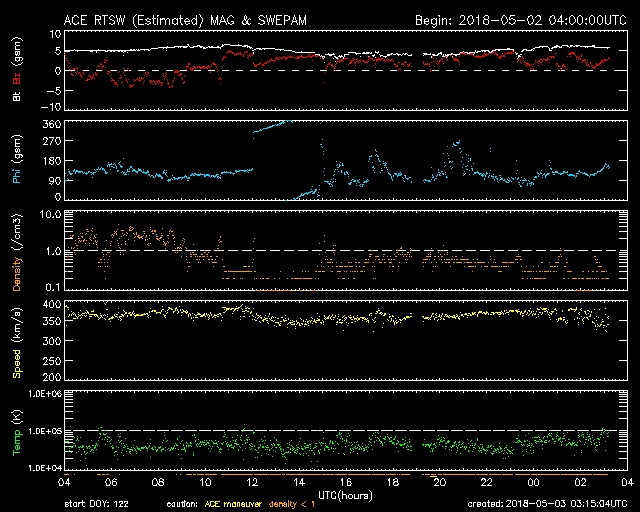Click the "0.1" tick on Density axis
640x512 pixels.
(x=53, y=287)
